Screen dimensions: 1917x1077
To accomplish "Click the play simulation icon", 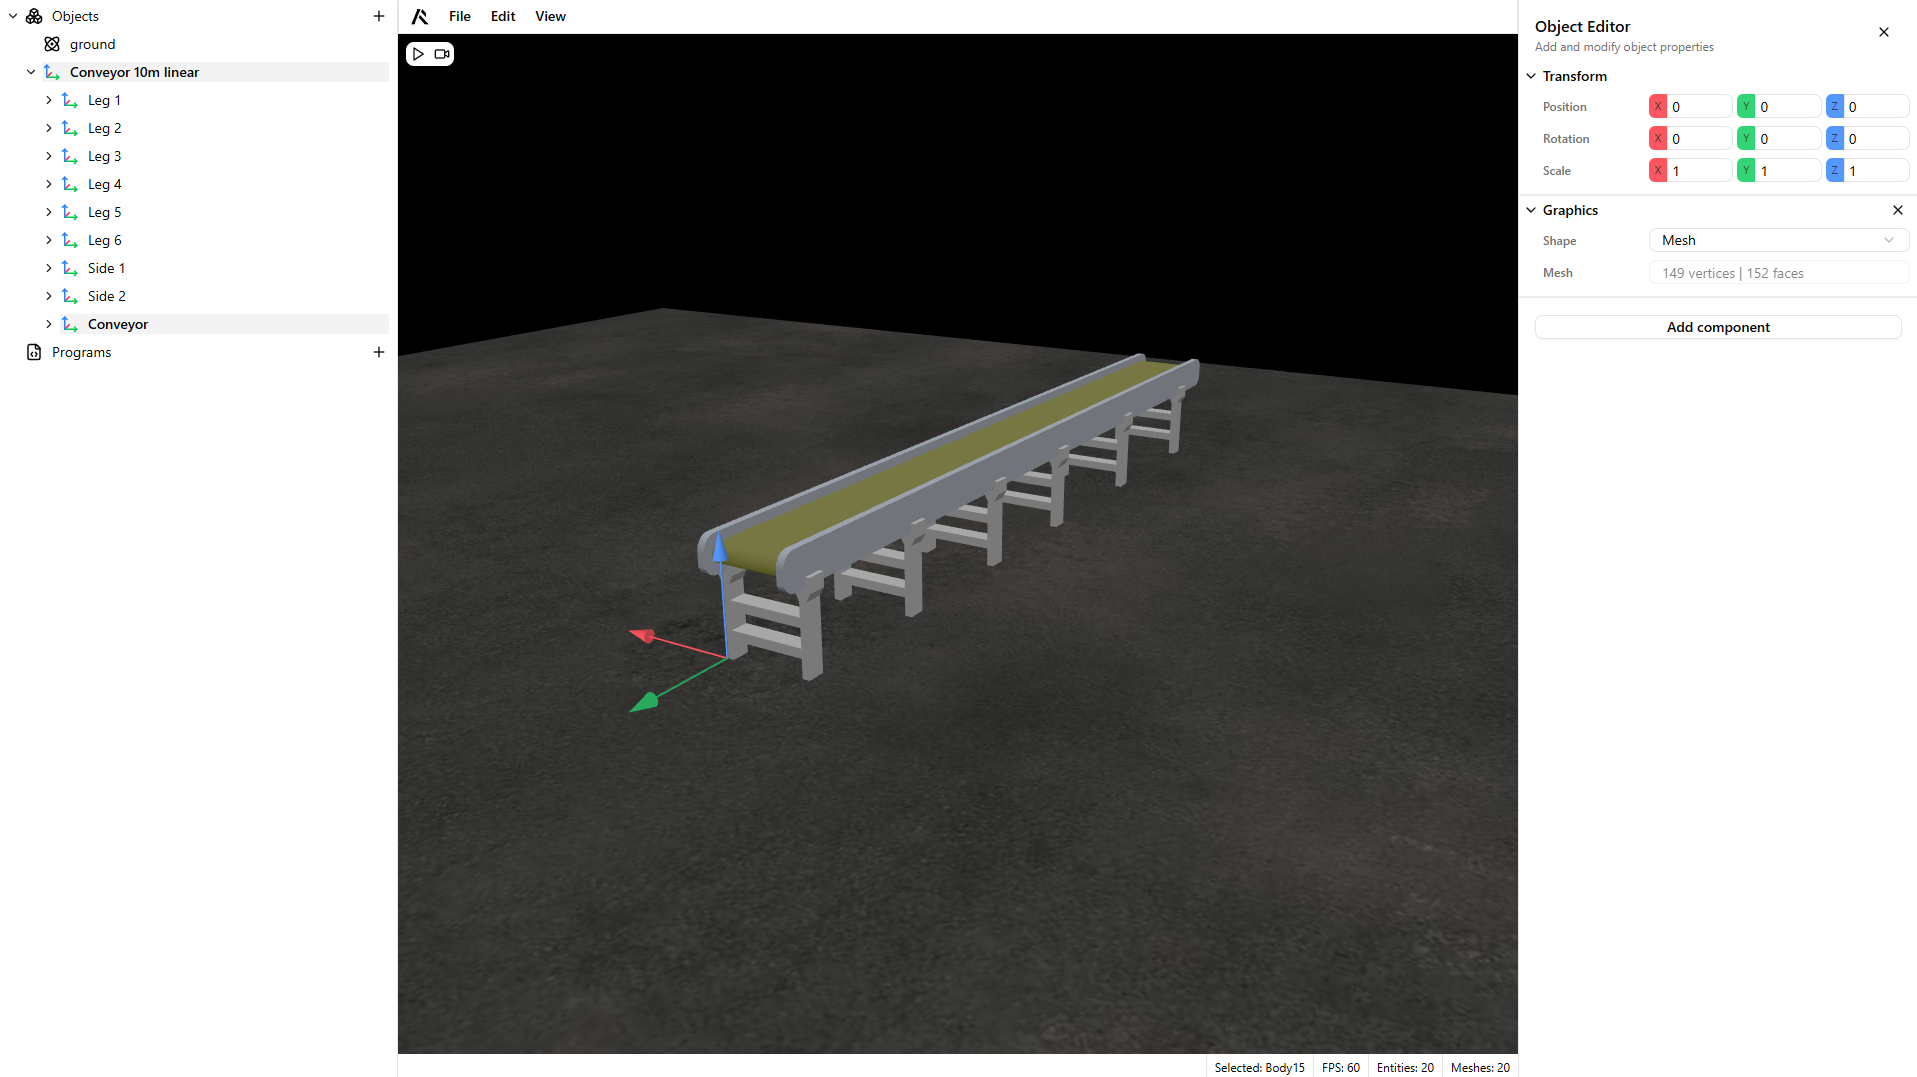I will point(419,54).
